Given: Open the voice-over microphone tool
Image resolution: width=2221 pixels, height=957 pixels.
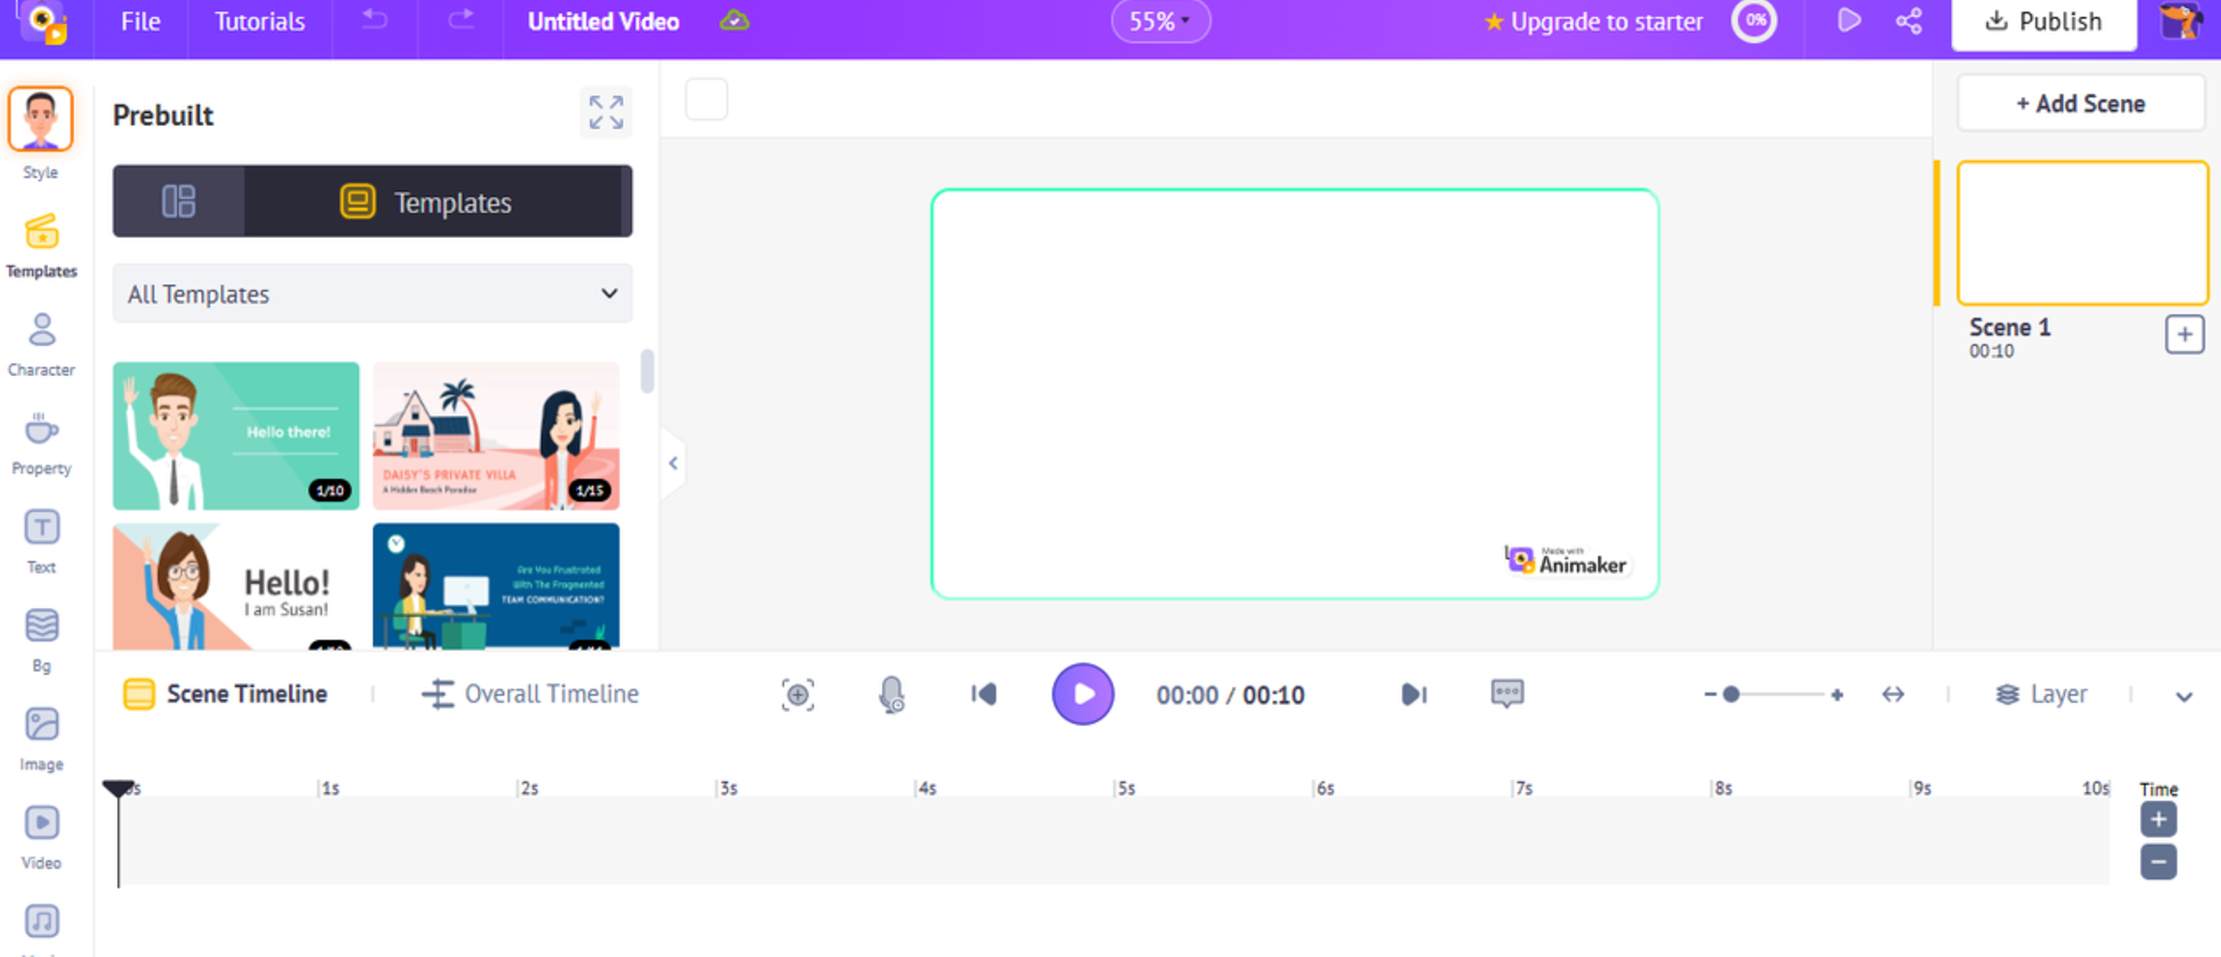Looking at the screenshot, I should click(x=891, y=695).
